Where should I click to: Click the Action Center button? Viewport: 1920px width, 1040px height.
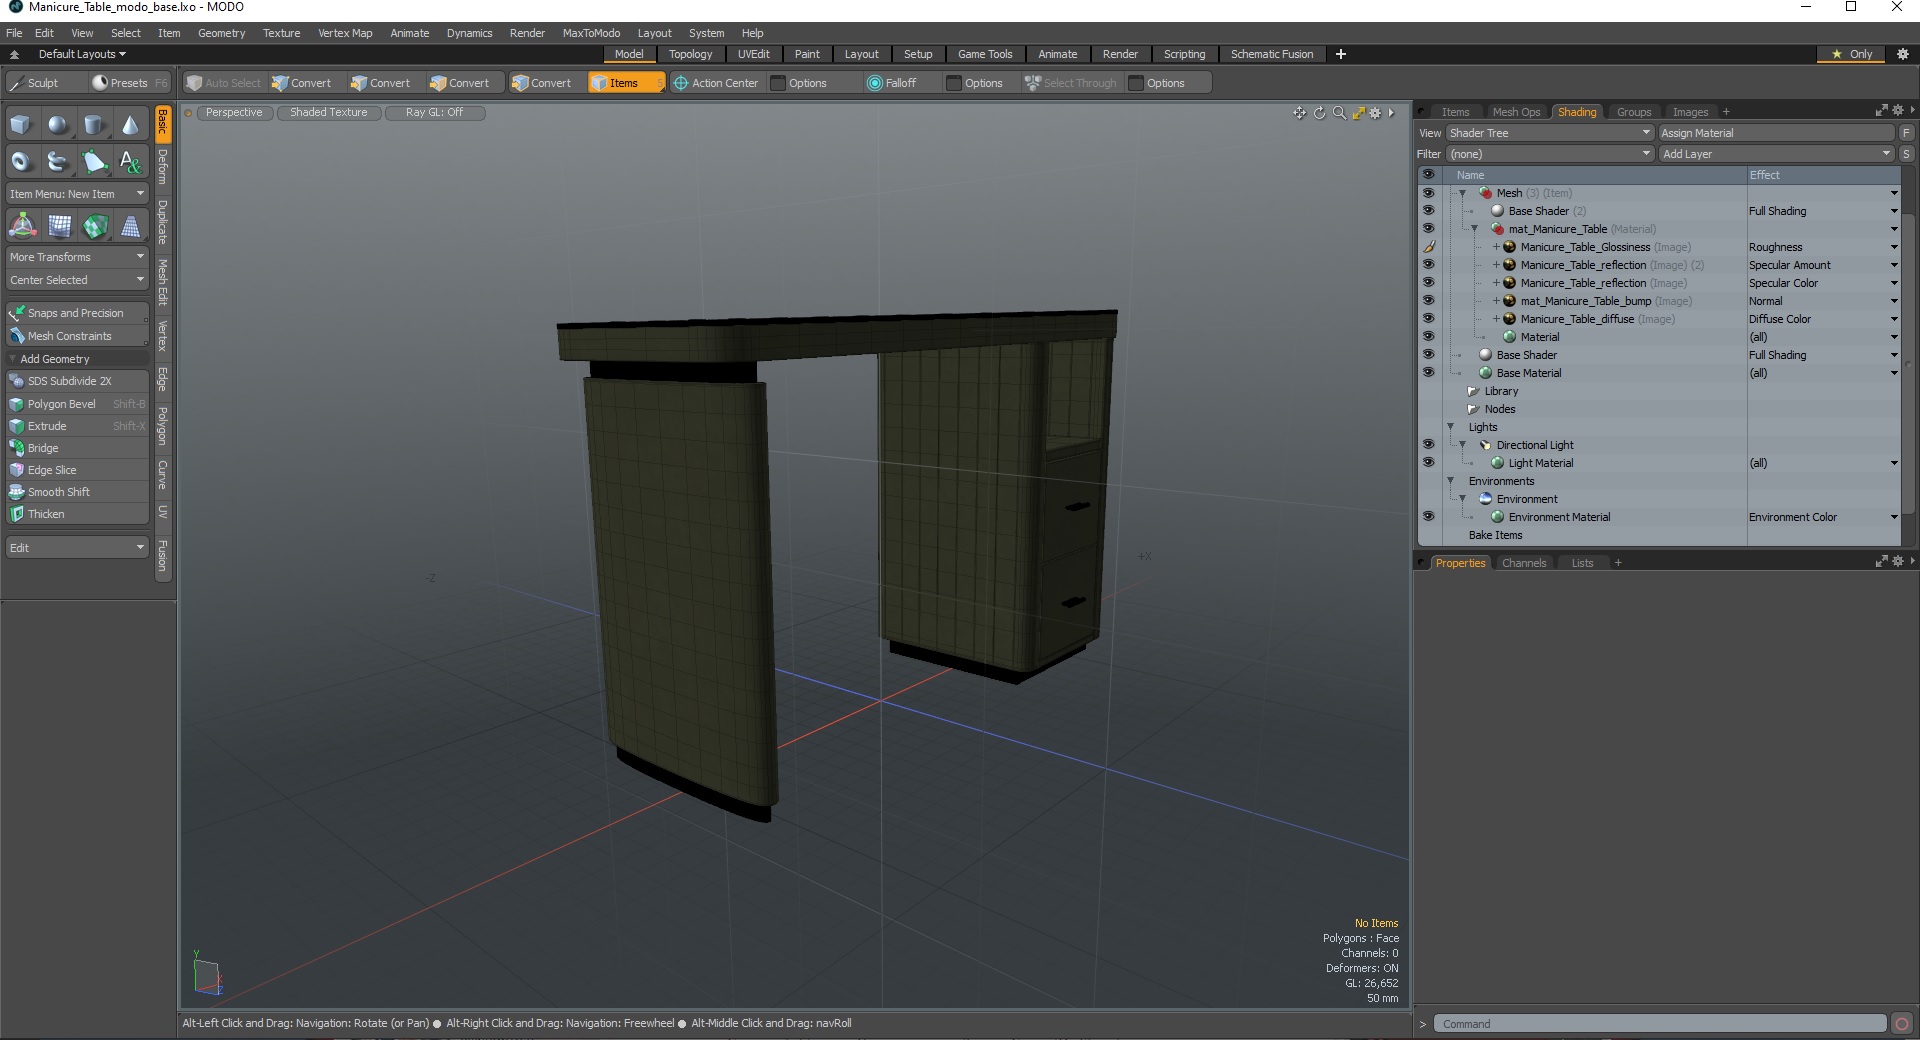(x=716, y=83)
